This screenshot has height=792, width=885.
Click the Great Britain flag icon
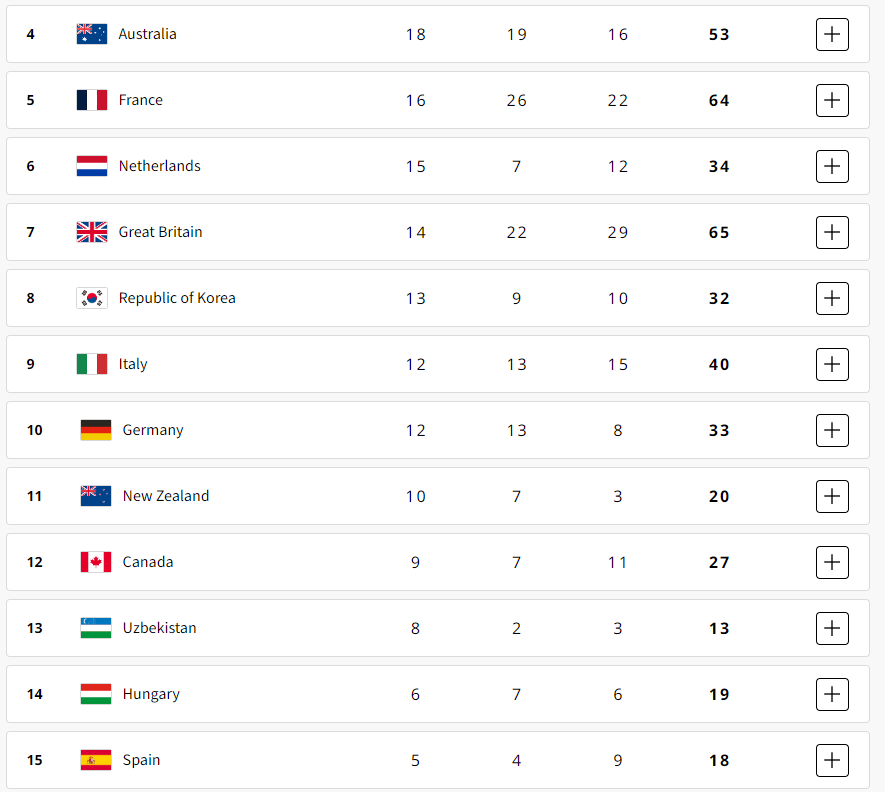coord(91,232)
